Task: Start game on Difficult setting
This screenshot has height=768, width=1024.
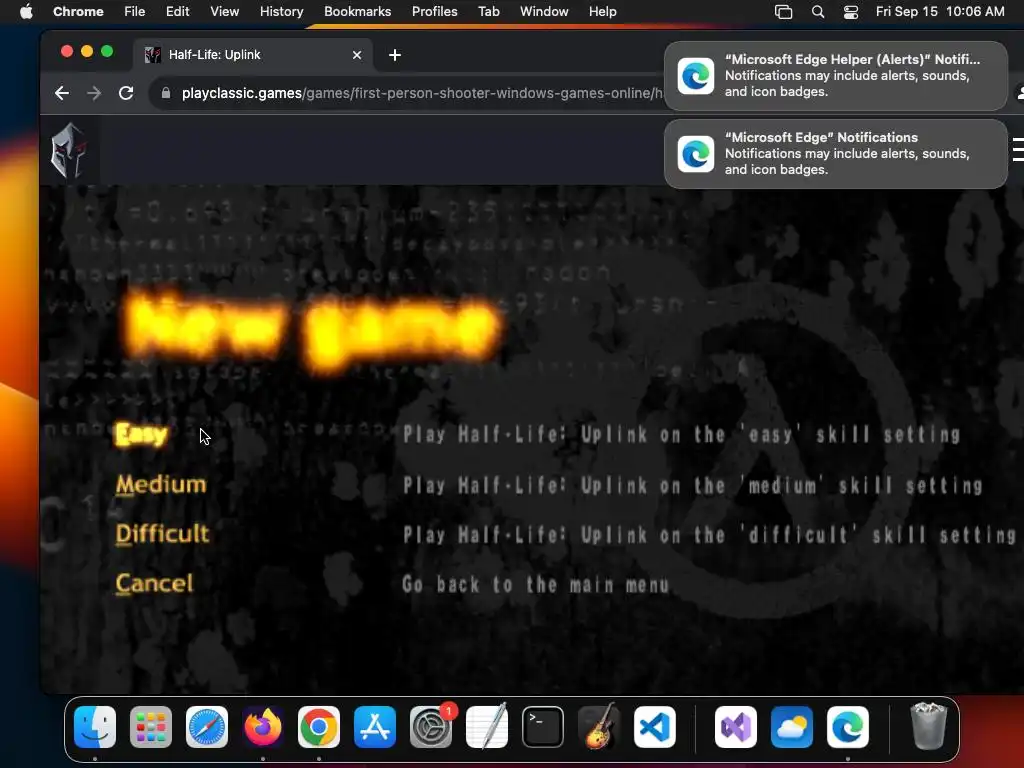Action: click(163, 534)
